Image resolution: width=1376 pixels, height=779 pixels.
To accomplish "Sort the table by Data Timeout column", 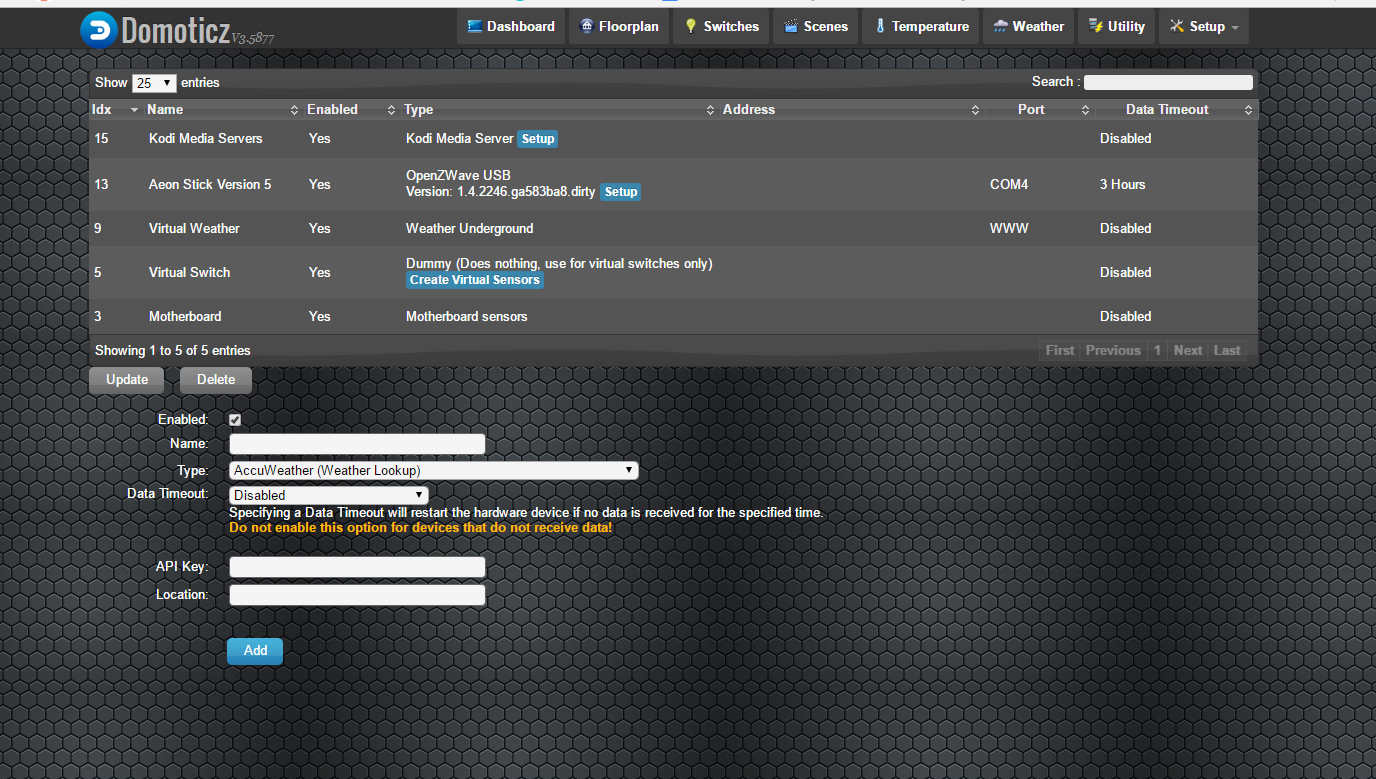I will click(1175, 110).
